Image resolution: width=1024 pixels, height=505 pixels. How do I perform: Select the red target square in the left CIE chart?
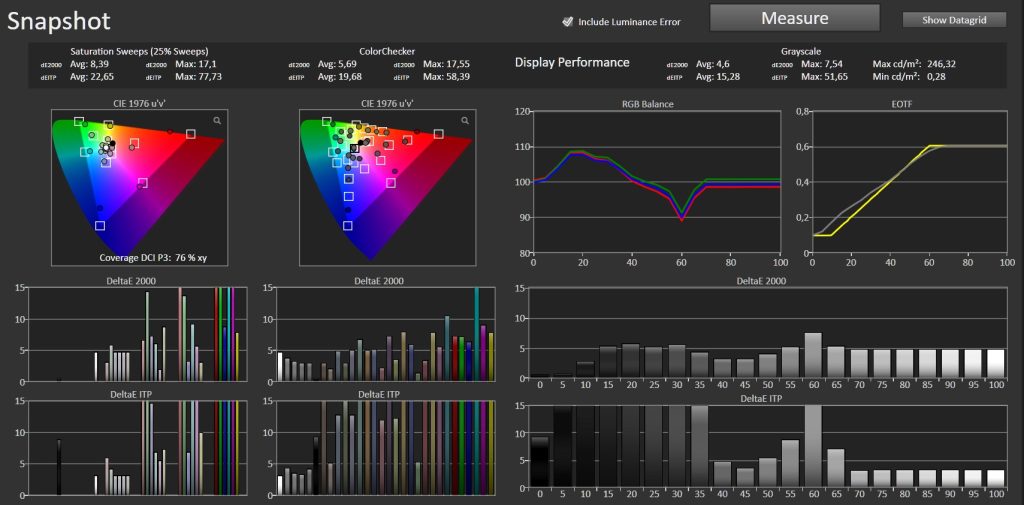190,134
